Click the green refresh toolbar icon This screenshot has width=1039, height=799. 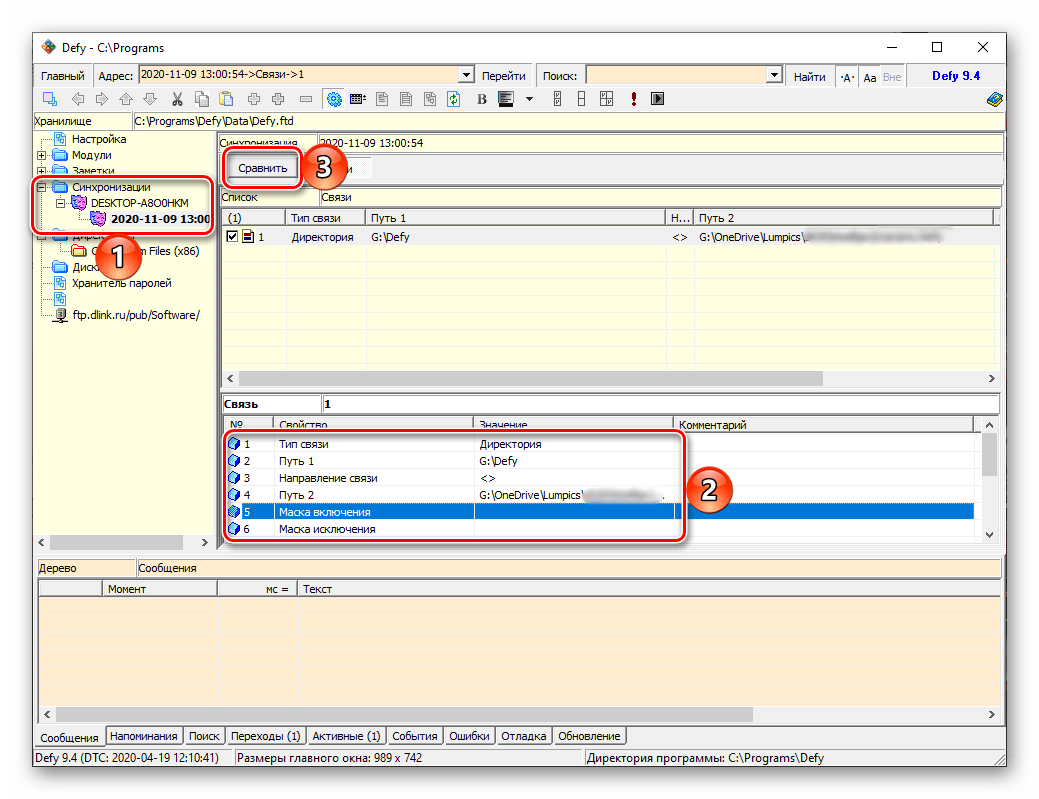tap(454, 99)
